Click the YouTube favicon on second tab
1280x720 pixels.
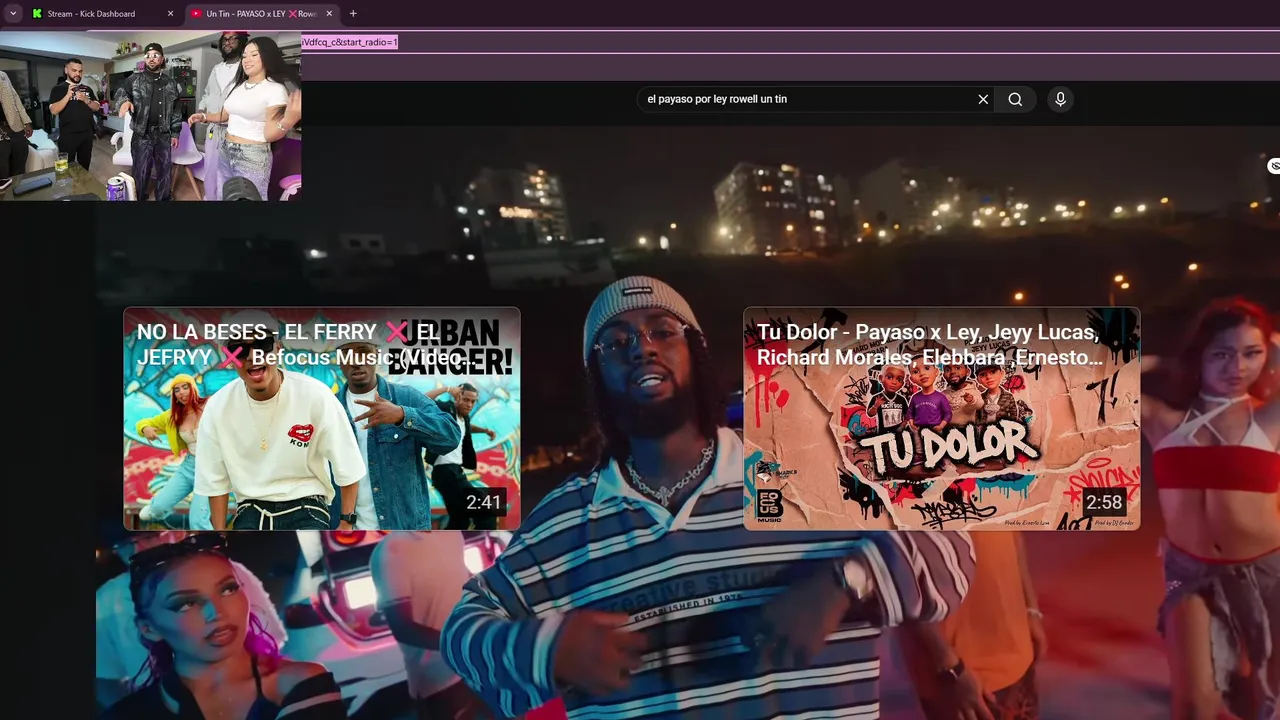click(x=196, y=14)
